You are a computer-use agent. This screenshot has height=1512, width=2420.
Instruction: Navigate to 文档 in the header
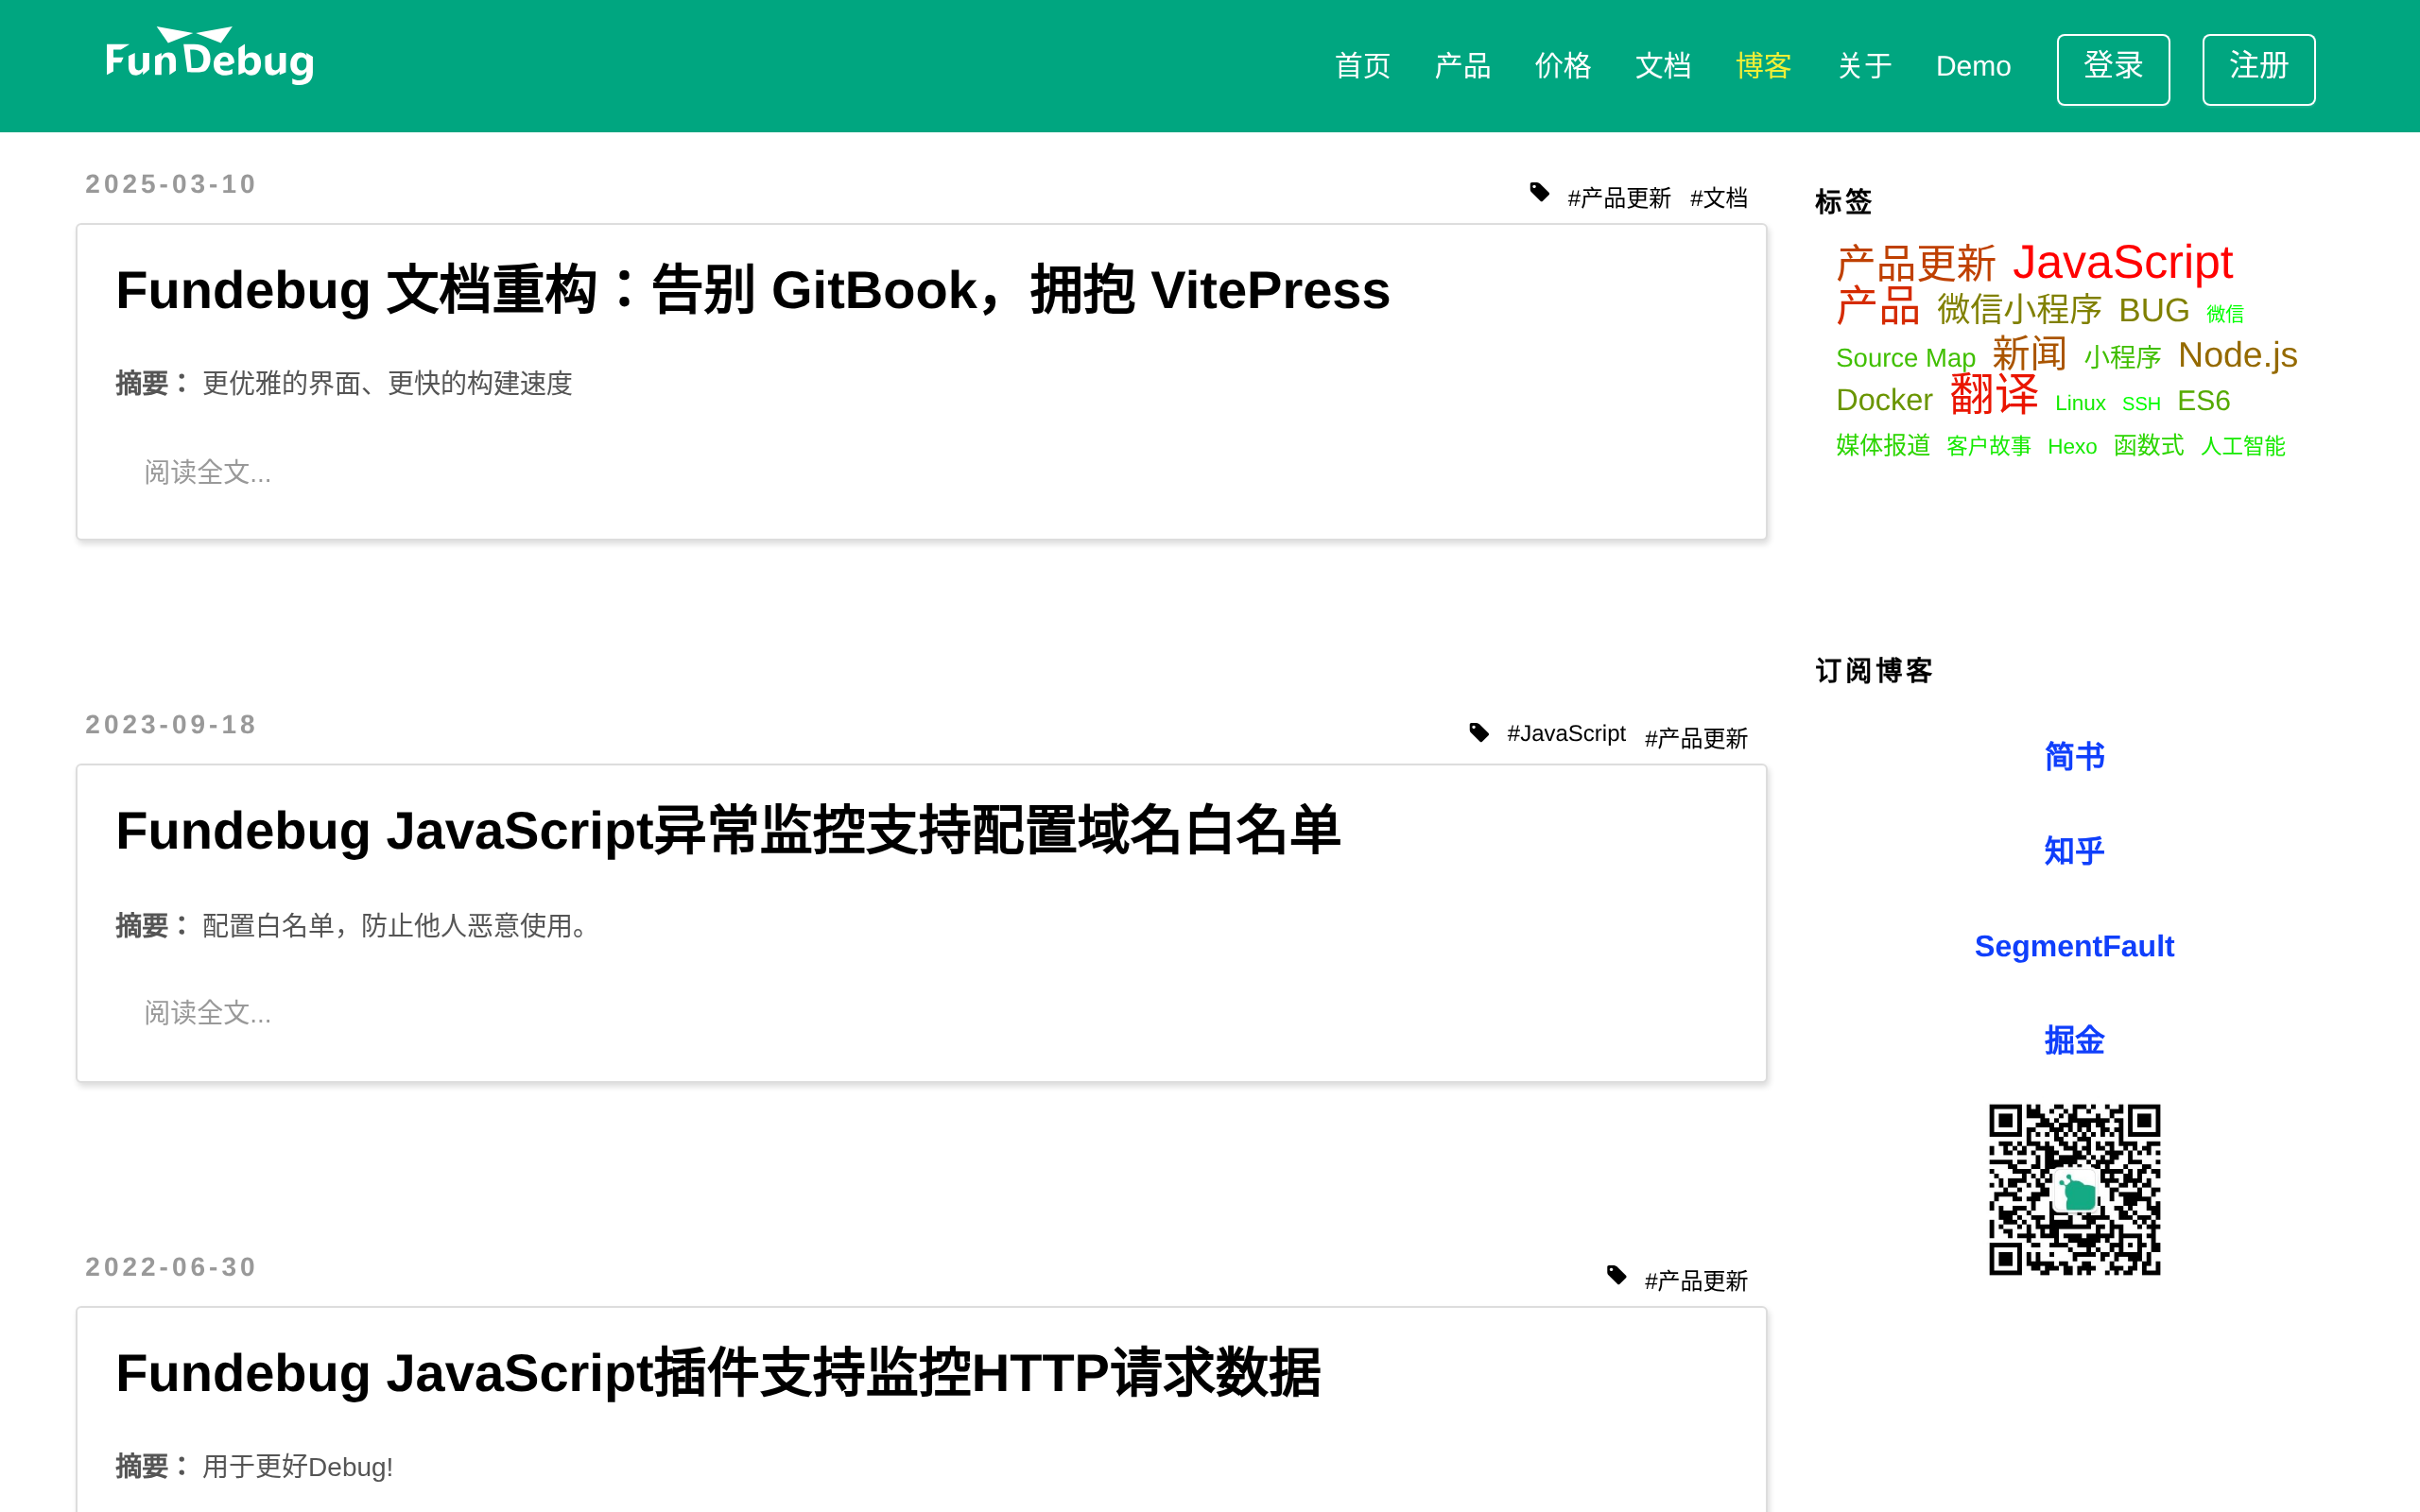coord(1662,66)
